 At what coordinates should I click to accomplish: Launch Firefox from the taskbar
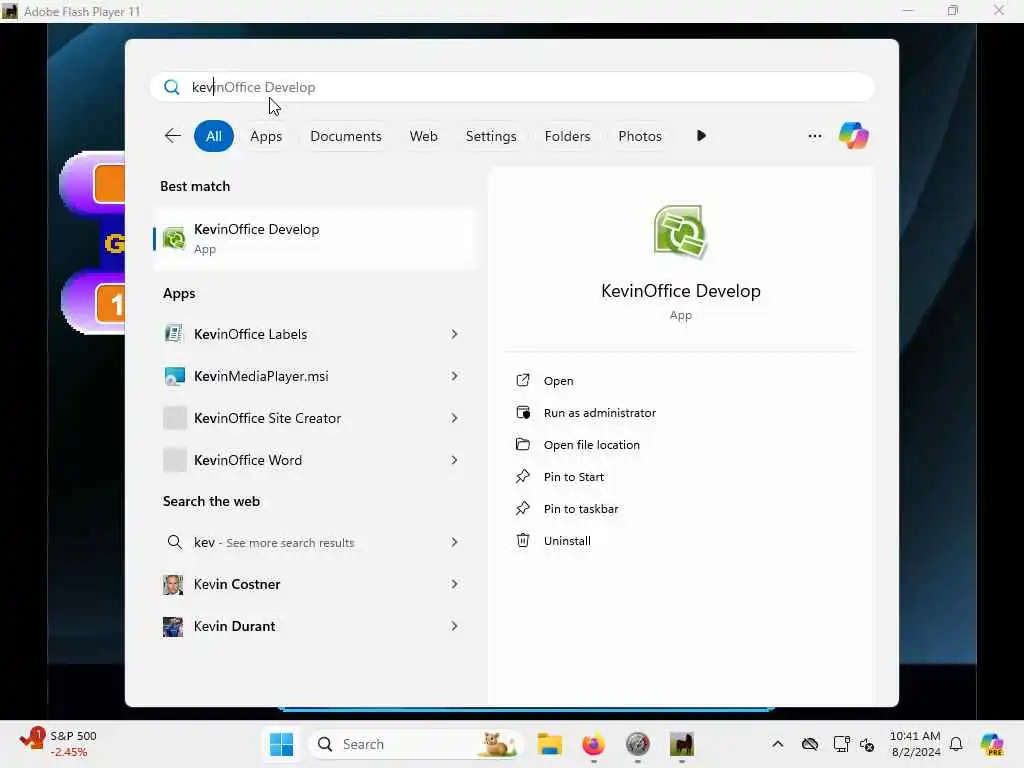click(x=594, y=744)
